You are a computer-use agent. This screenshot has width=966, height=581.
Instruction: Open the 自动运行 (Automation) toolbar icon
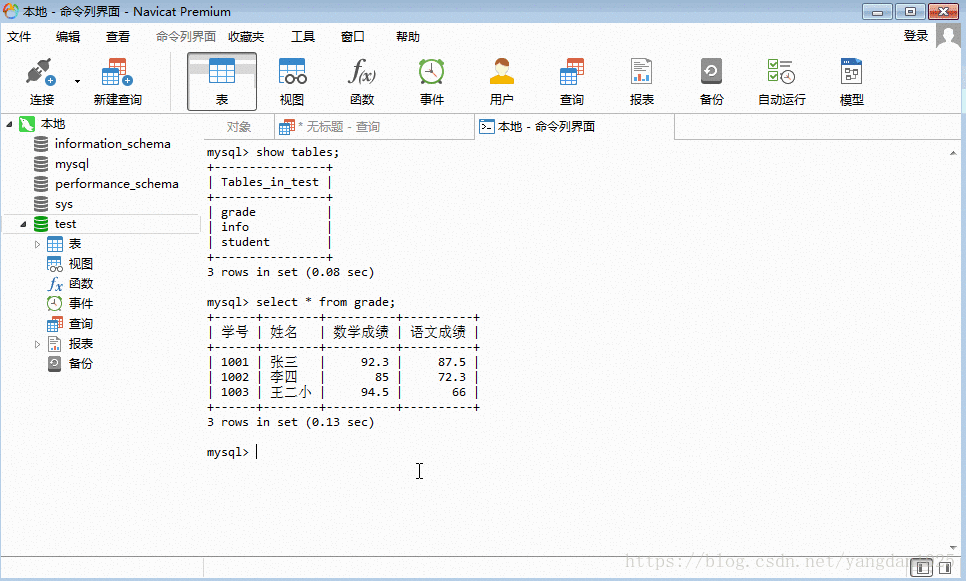pyautogui.click(x=780, y=80)
